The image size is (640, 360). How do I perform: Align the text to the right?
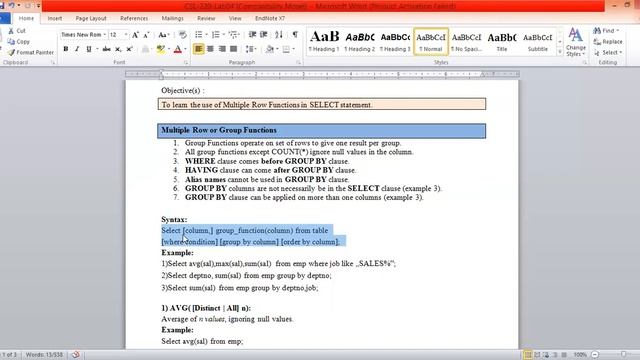click(222, 49)
